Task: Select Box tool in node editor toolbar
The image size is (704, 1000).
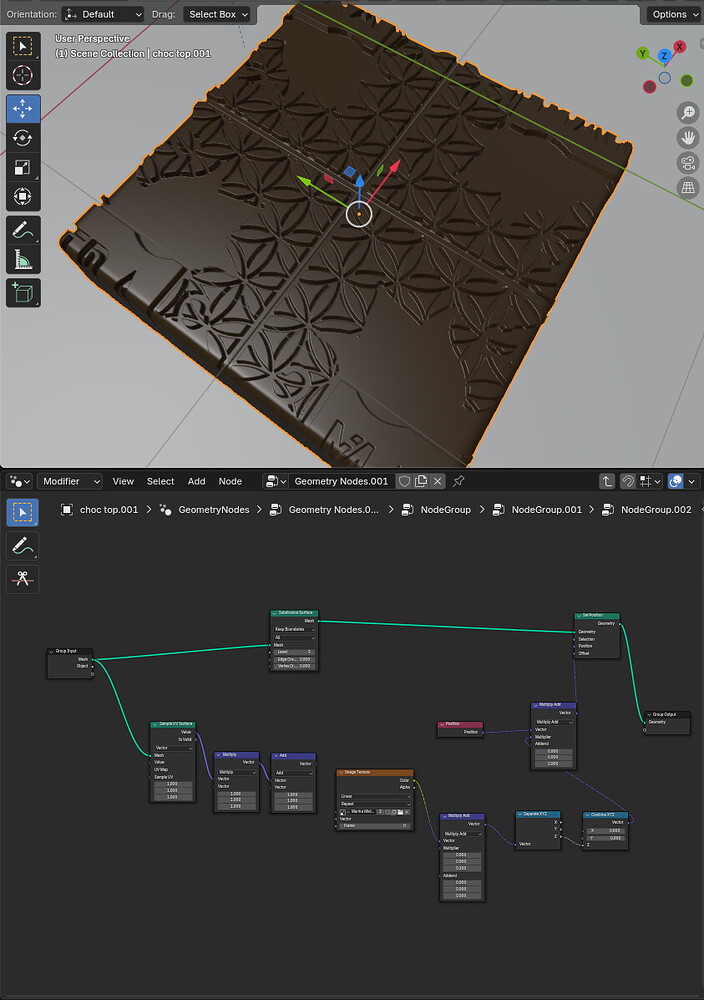Action: (22, 513)
